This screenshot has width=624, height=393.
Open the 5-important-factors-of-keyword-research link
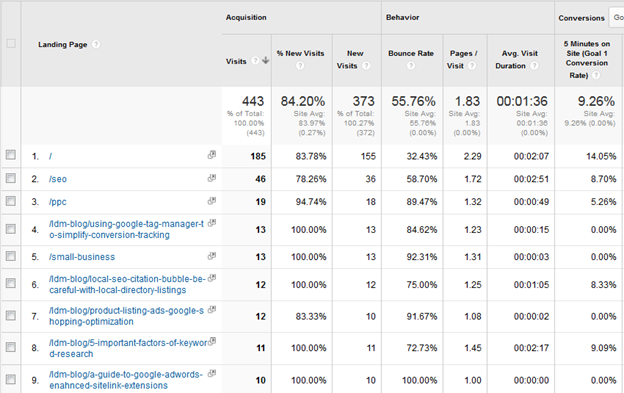click(128, 348)
